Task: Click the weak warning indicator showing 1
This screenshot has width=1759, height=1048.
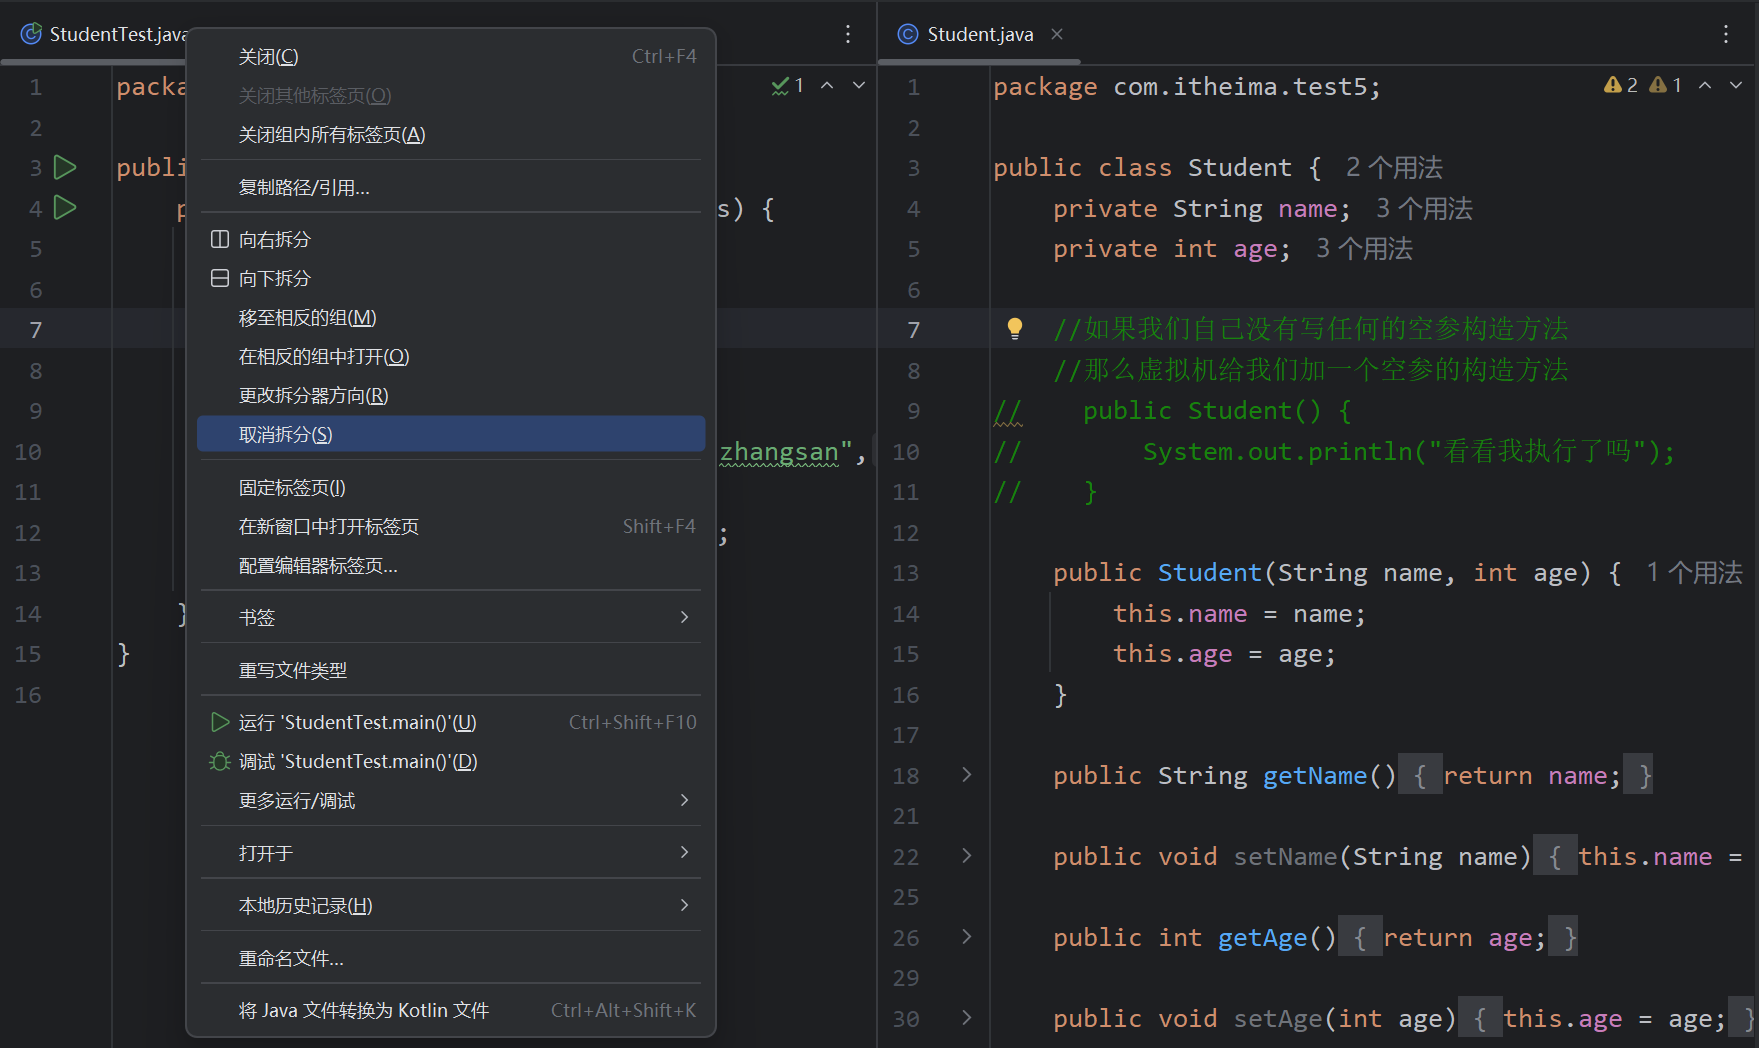Action: coord(1666,85)
